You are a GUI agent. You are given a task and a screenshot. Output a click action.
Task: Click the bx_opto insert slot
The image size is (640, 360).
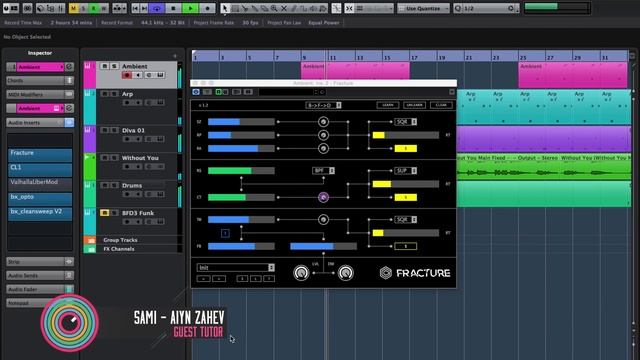pos(40,199)
